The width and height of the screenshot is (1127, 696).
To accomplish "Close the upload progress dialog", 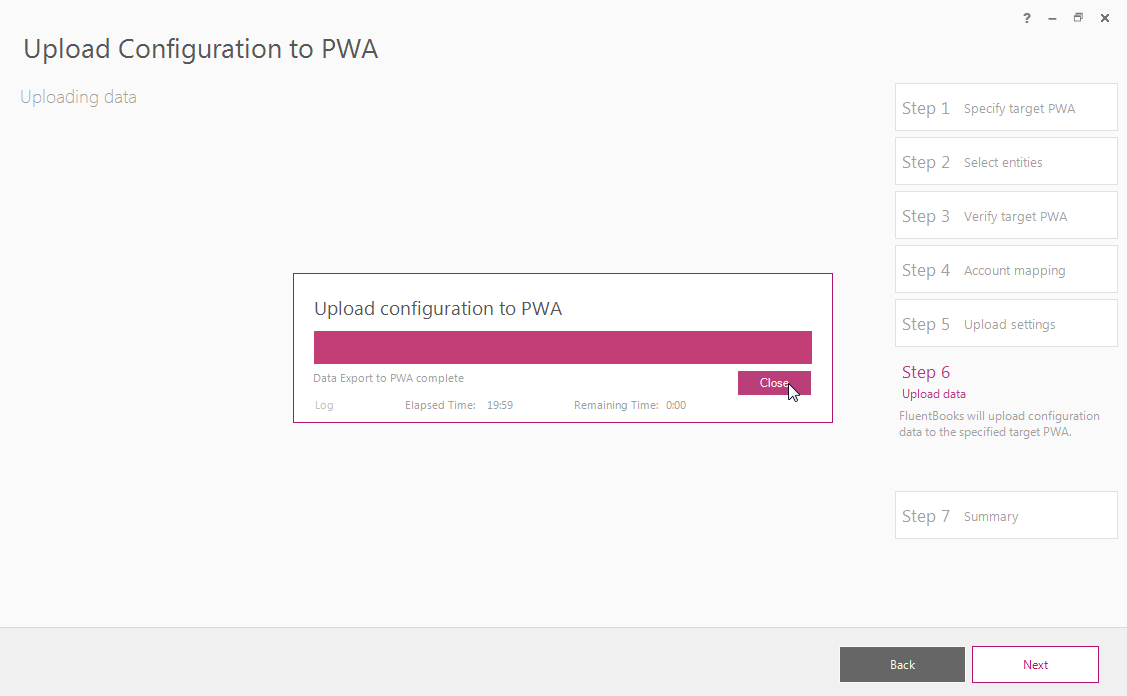I will [x=774, y=383].
